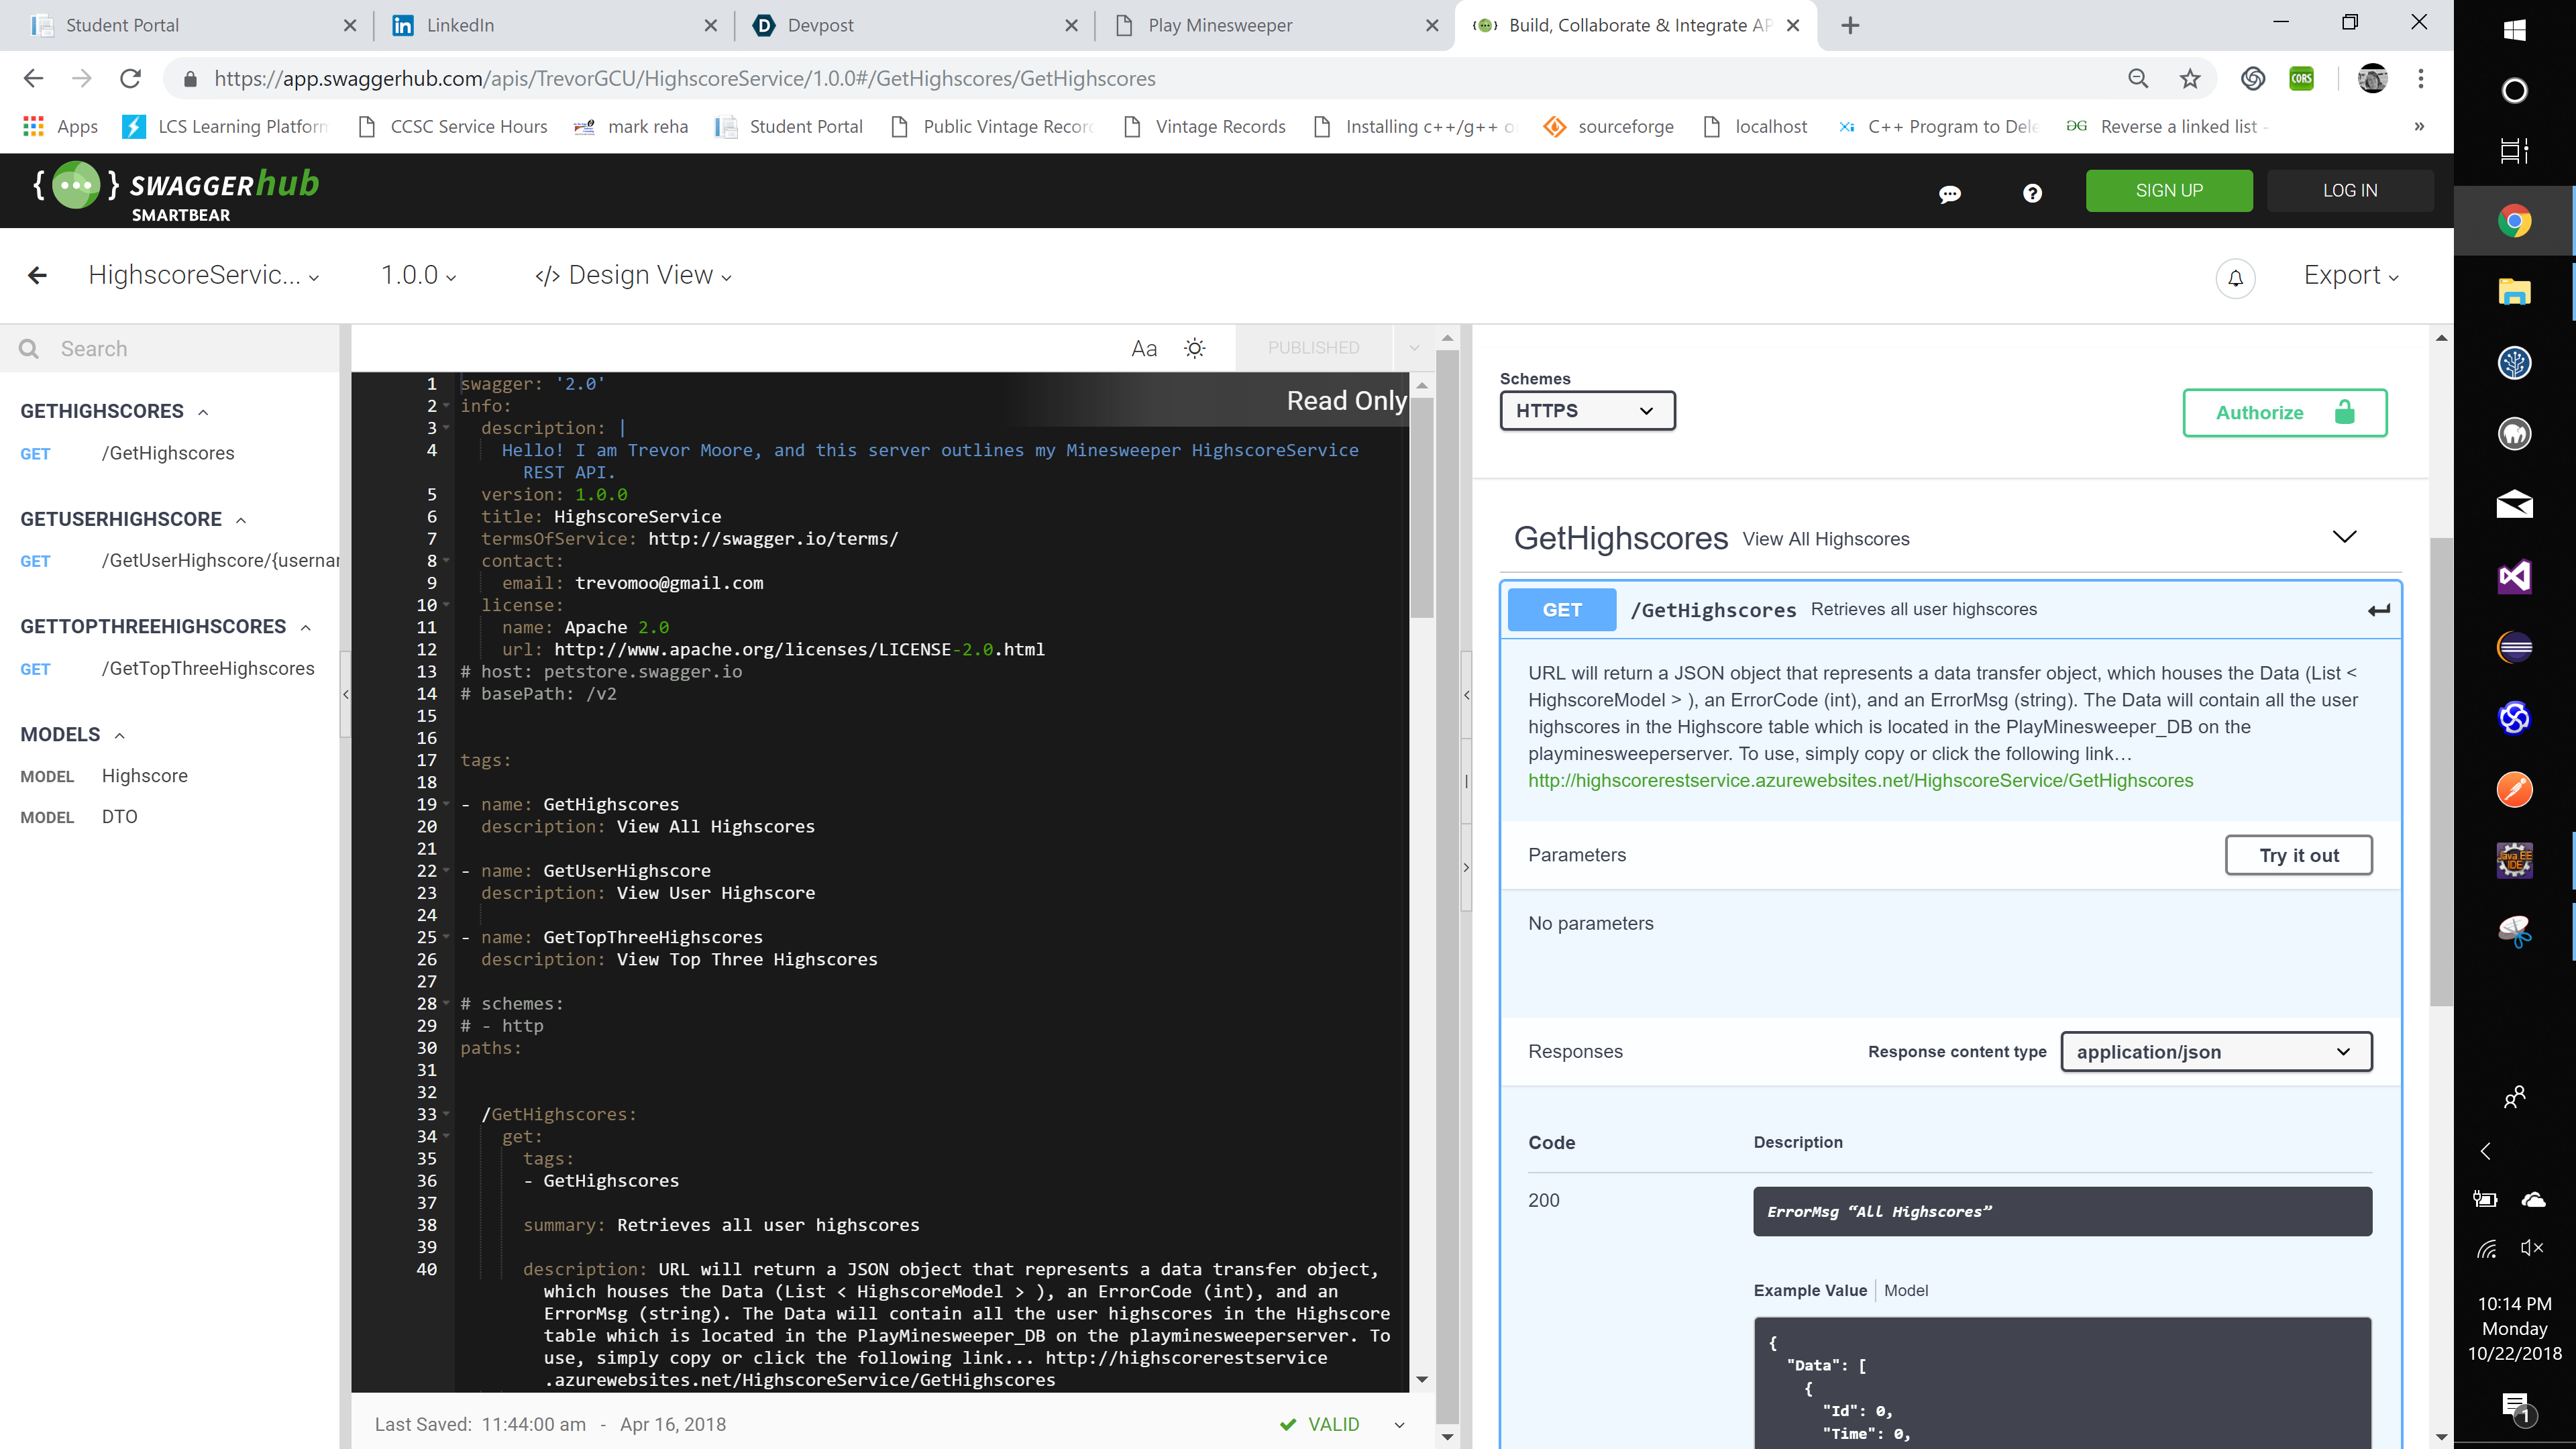The height and width of the screenshot is (1449, 2576).
Task: Open the help question mark icon
Action: coord(2031,193)
